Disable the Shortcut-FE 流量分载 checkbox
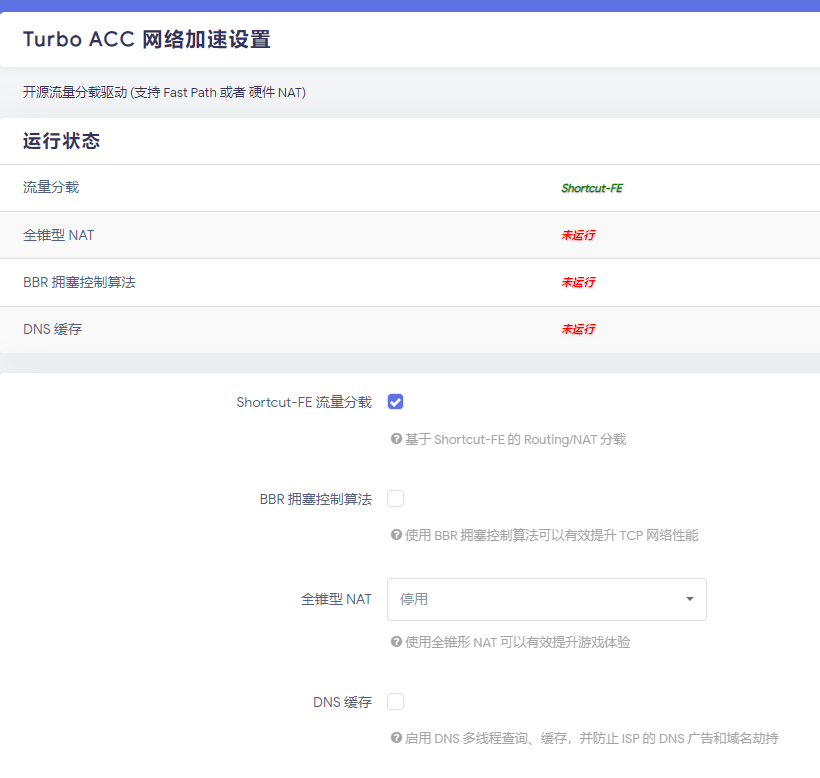820x778 pixels. [395, 401]
